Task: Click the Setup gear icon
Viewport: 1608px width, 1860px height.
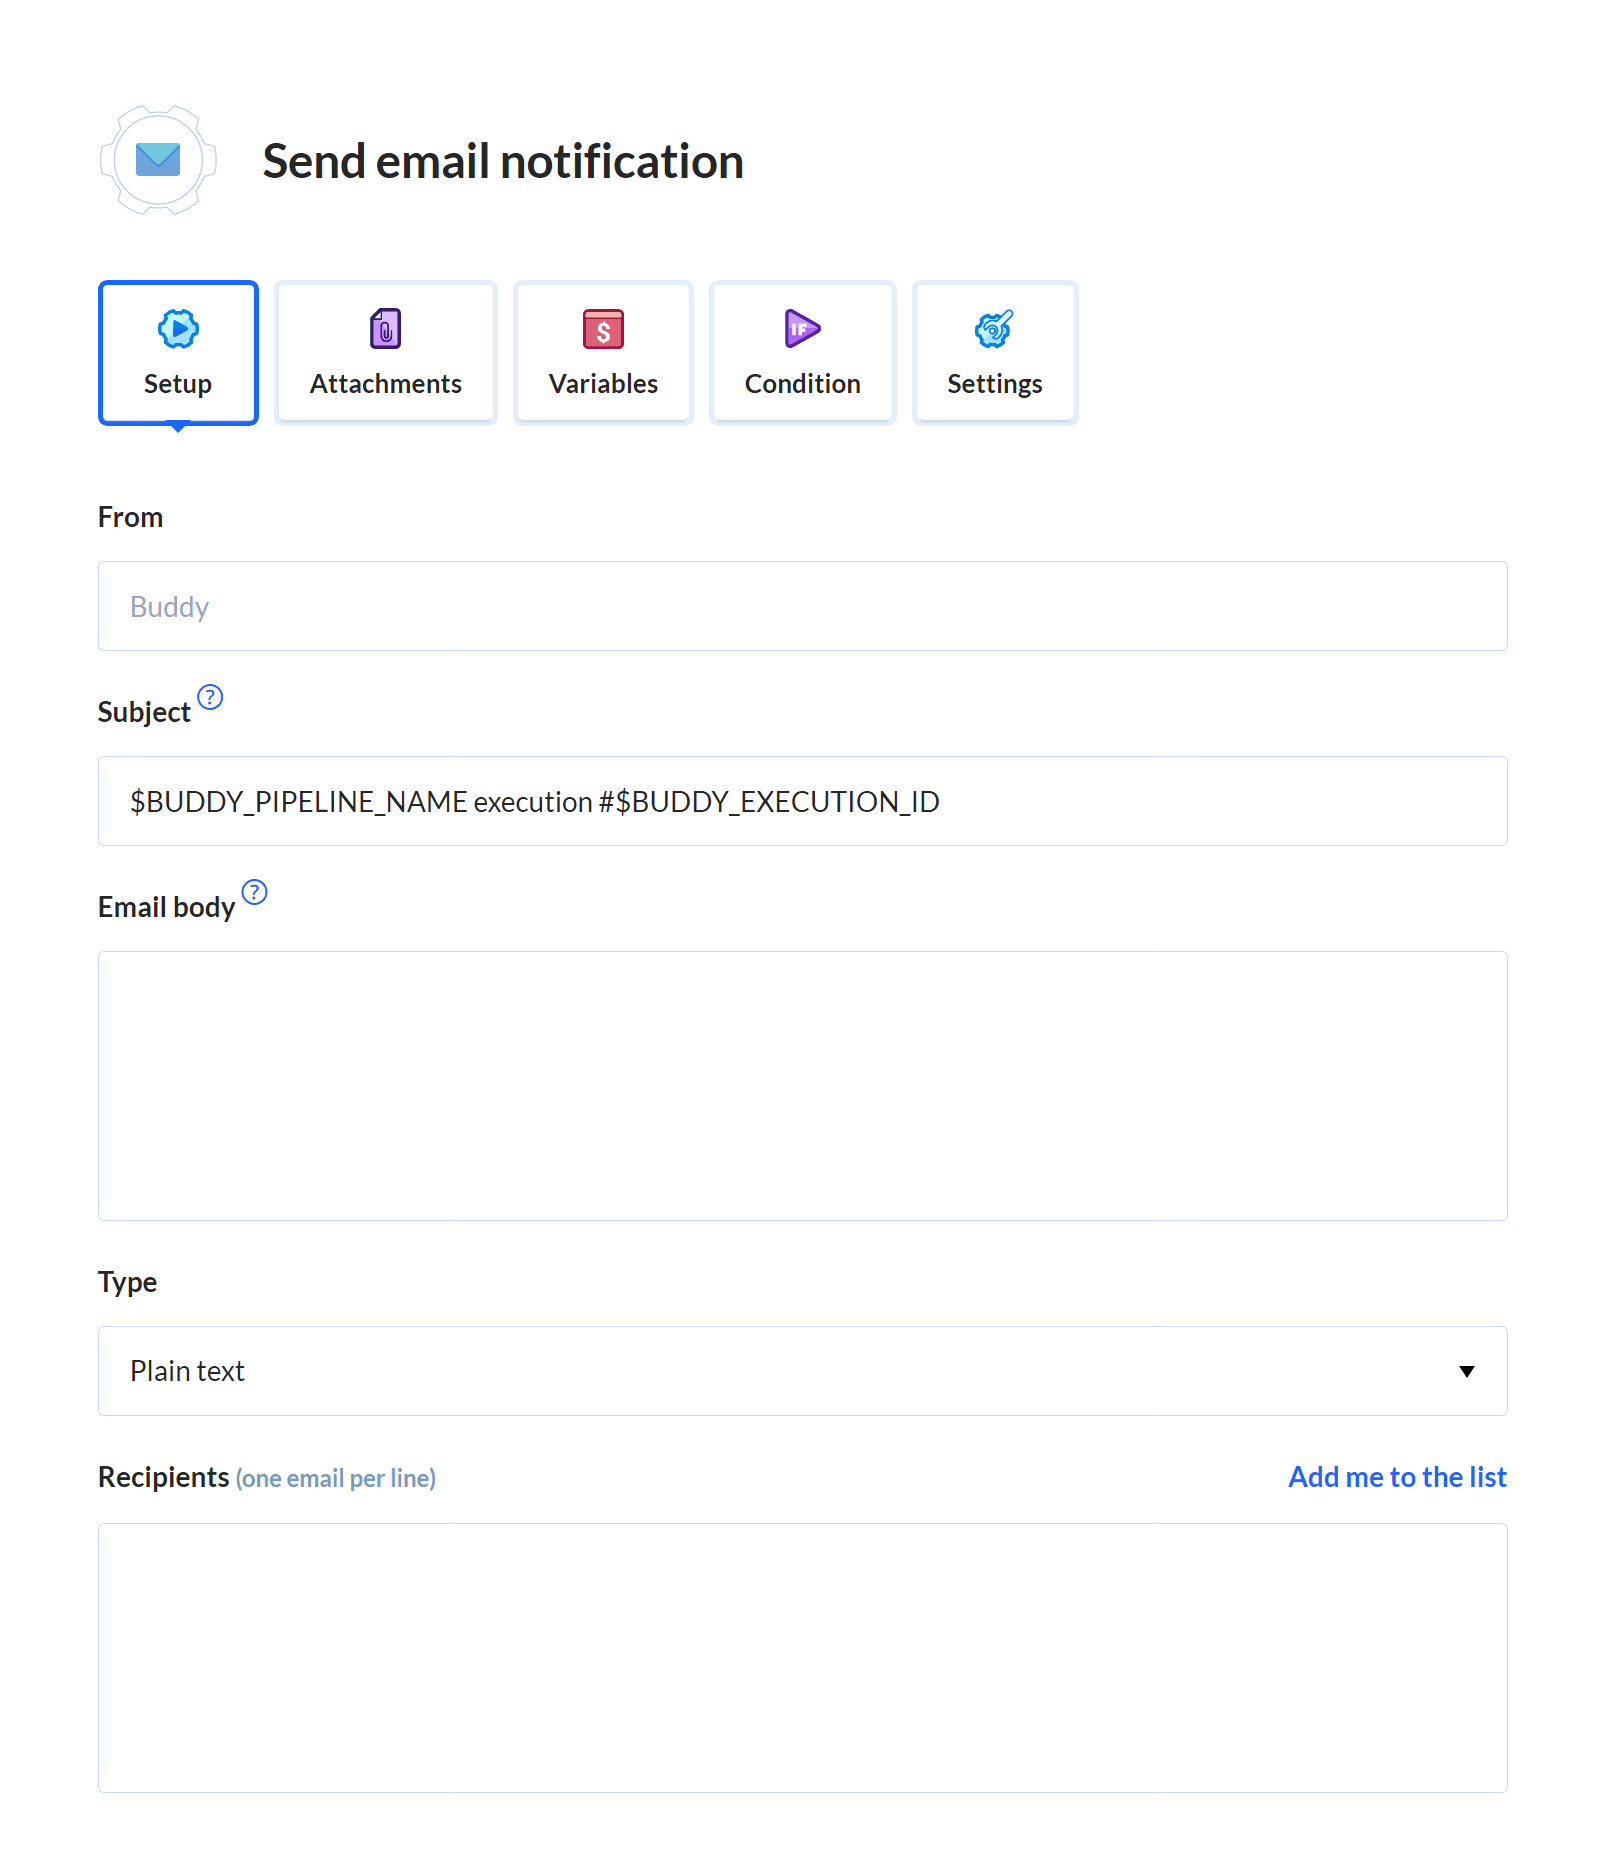Action: [178, 328]
